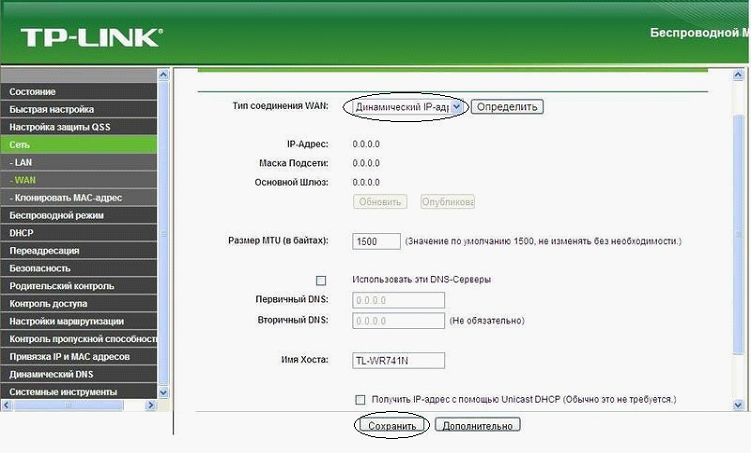Click the Тип соединения WAN label

pos(281,106)
